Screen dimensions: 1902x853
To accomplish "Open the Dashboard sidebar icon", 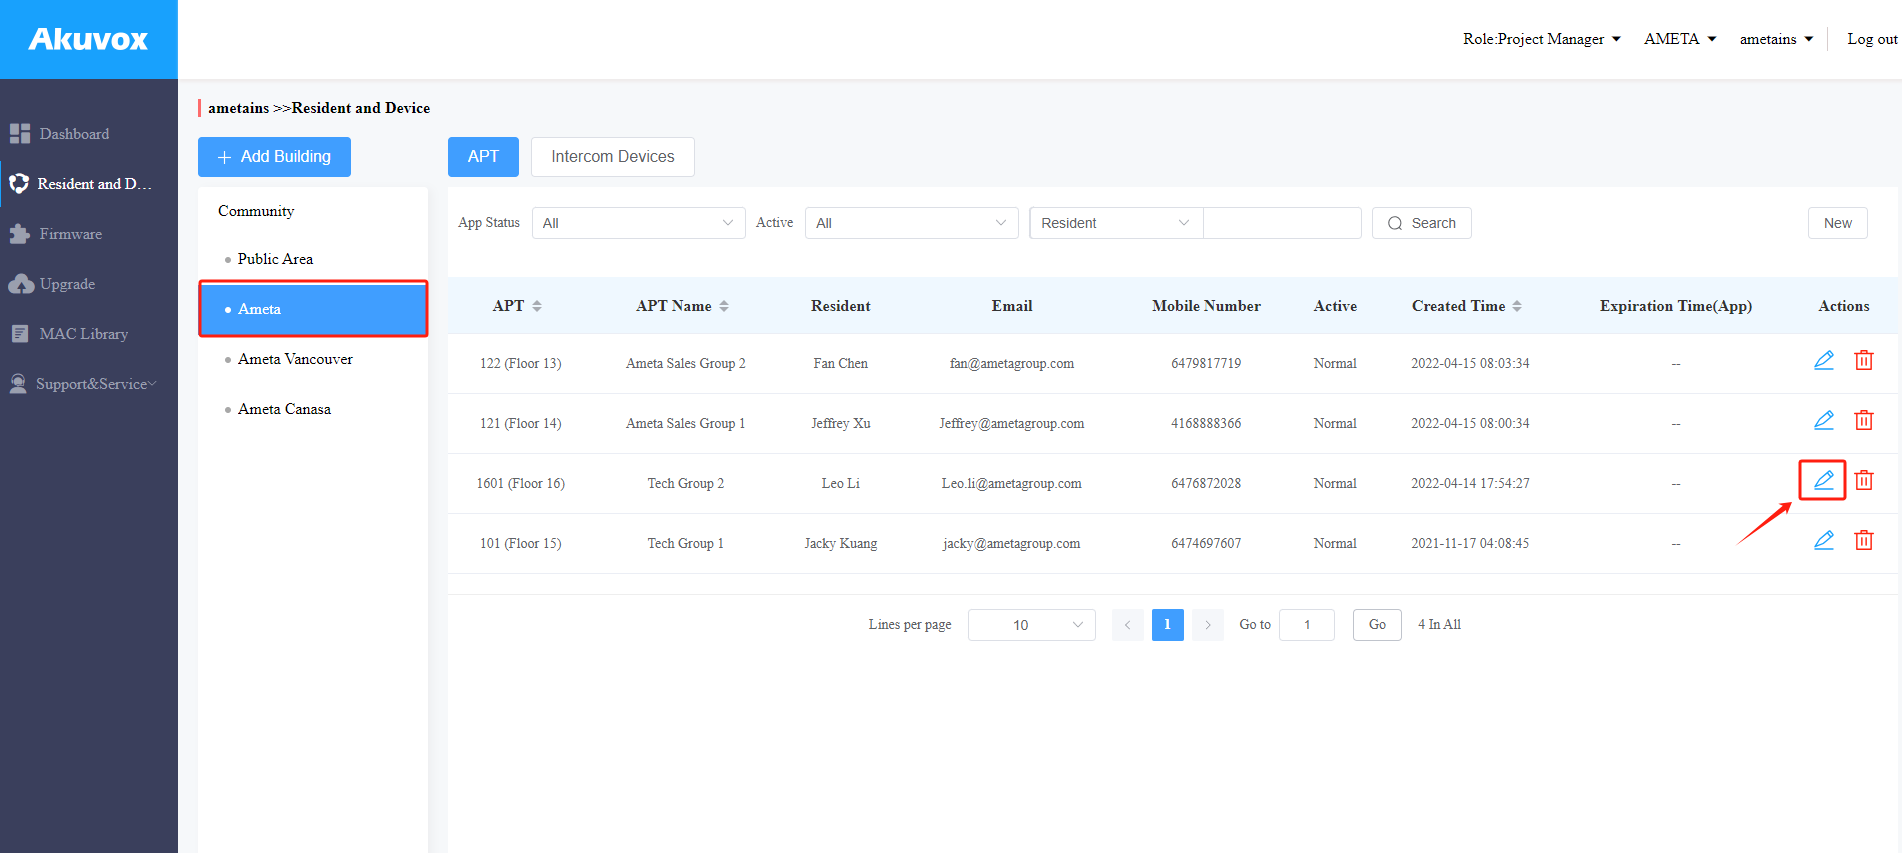I will pos(20,133).
